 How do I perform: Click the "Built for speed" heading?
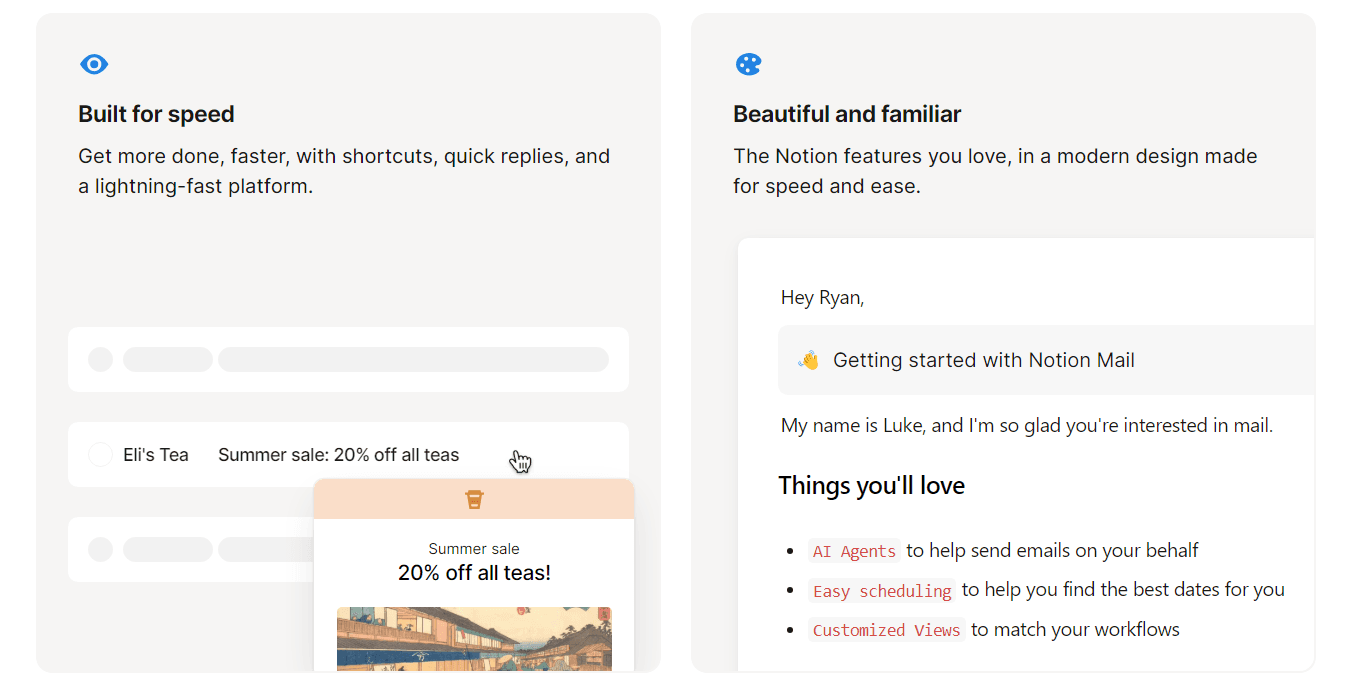[x=156, y=114]
